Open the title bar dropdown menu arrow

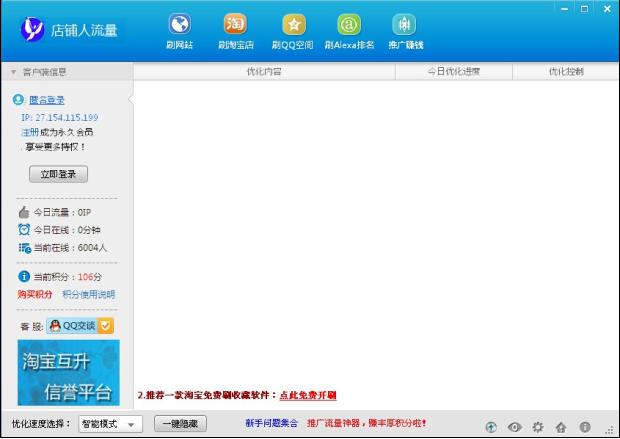(x=565, y=8)
